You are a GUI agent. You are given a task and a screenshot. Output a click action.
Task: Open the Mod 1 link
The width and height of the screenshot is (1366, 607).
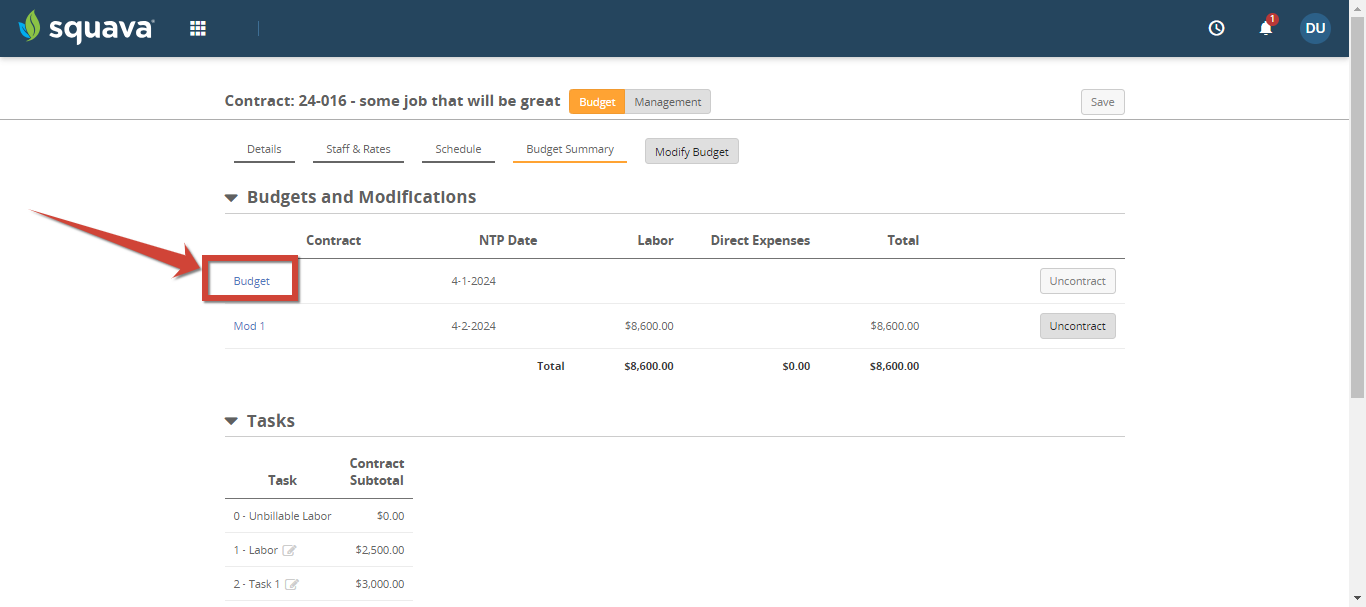[249, 326]
